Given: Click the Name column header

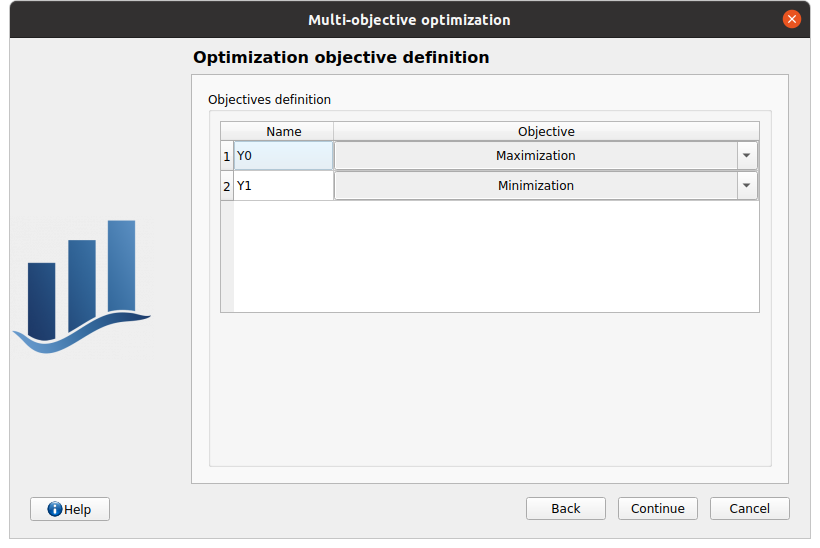Looking at the screenshot, I should click(283, 132).
